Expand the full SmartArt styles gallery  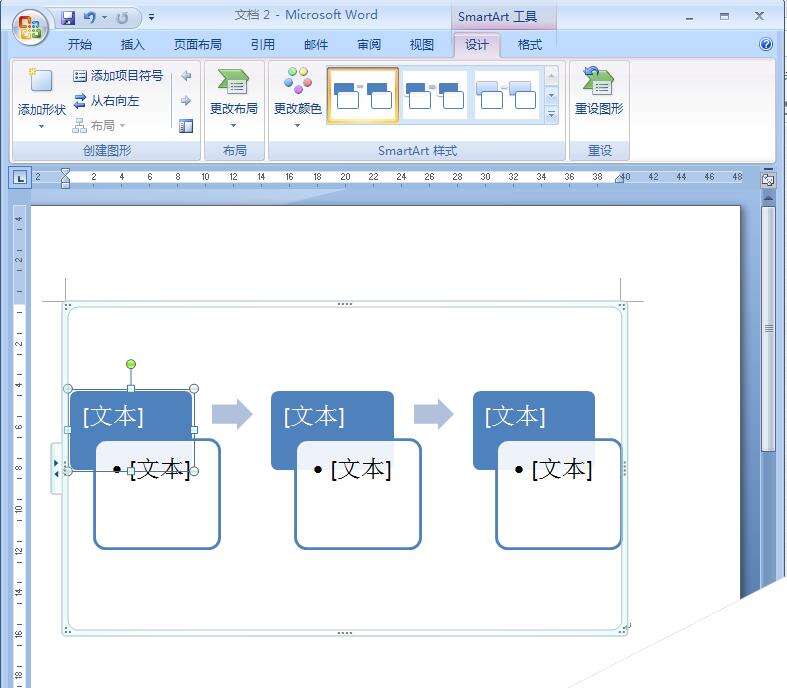click(x=551, y=114)
